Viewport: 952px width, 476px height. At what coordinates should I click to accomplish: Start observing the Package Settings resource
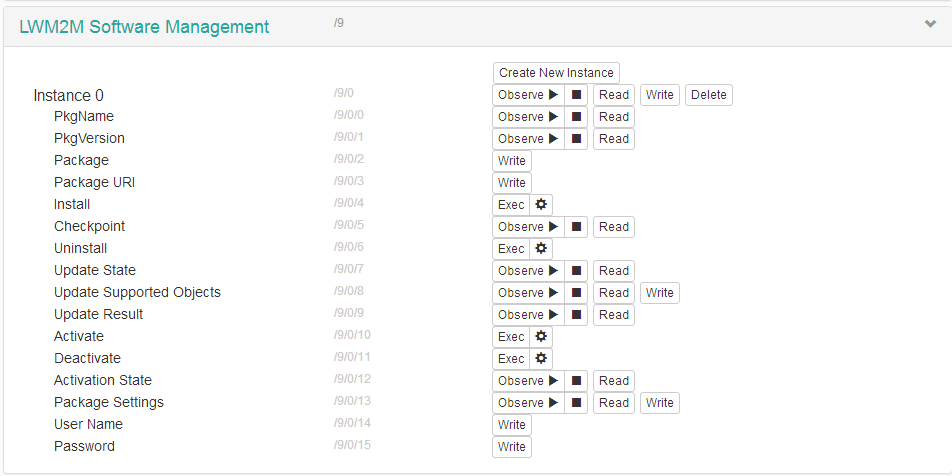[x=528, y=403]
